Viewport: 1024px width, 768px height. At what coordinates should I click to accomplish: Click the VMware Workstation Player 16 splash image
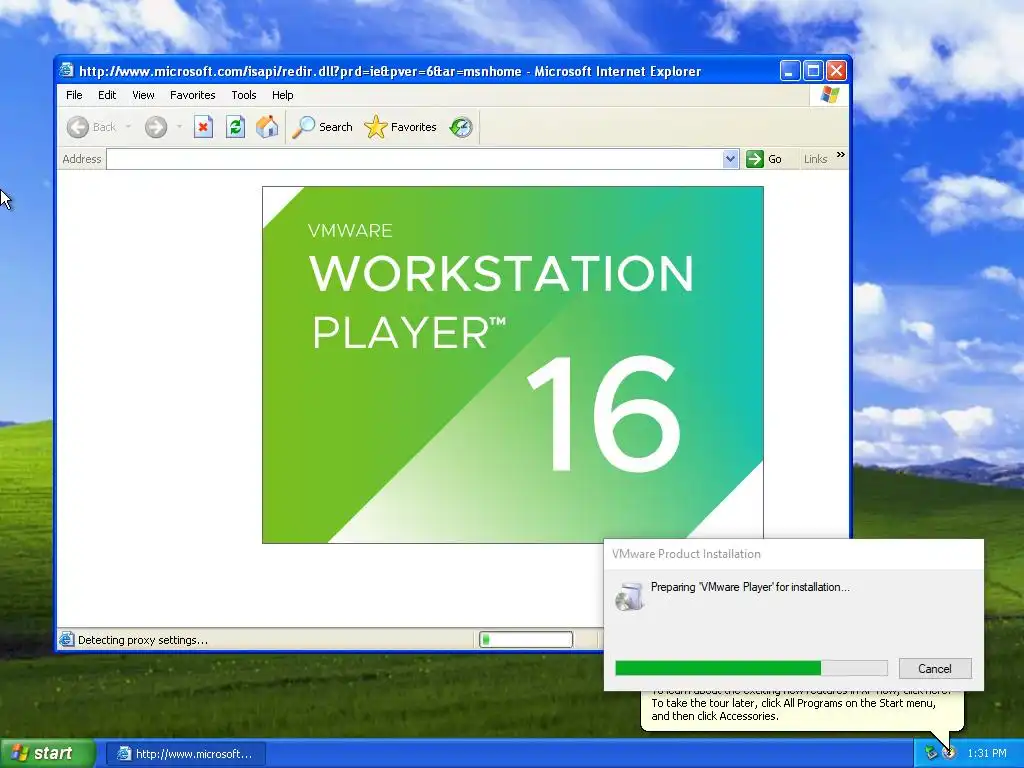point(513,364)
